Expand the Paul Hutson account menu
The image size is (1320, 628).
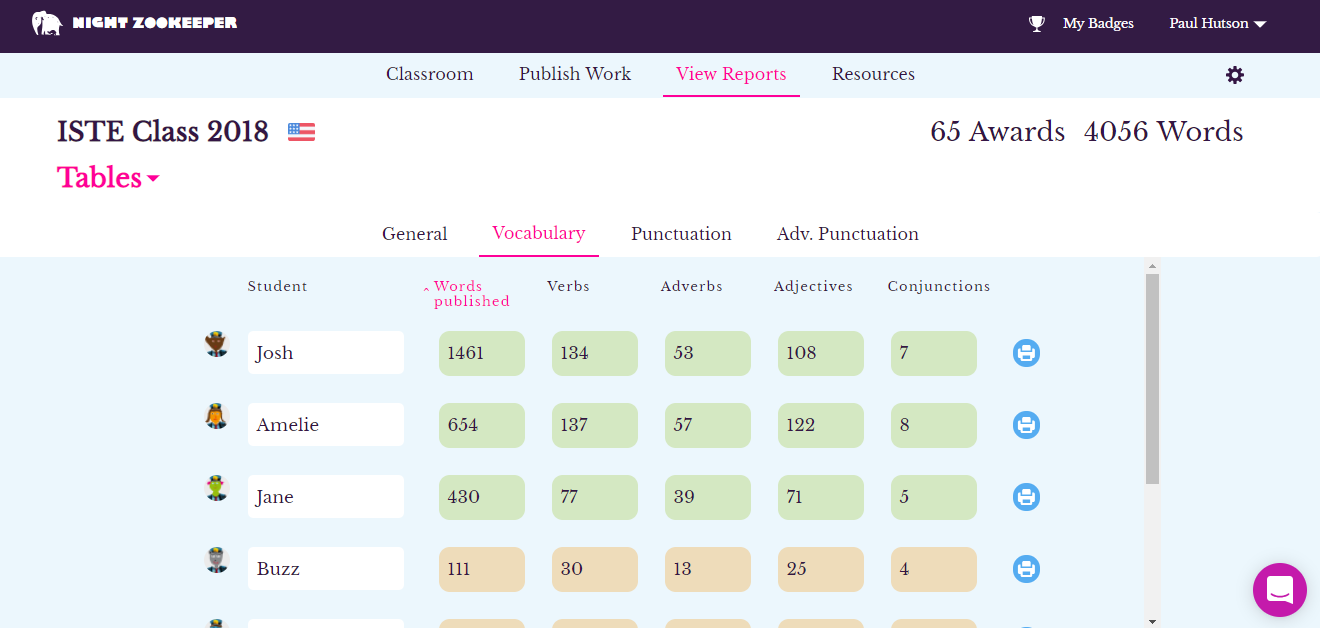[x=1217, y=23]
